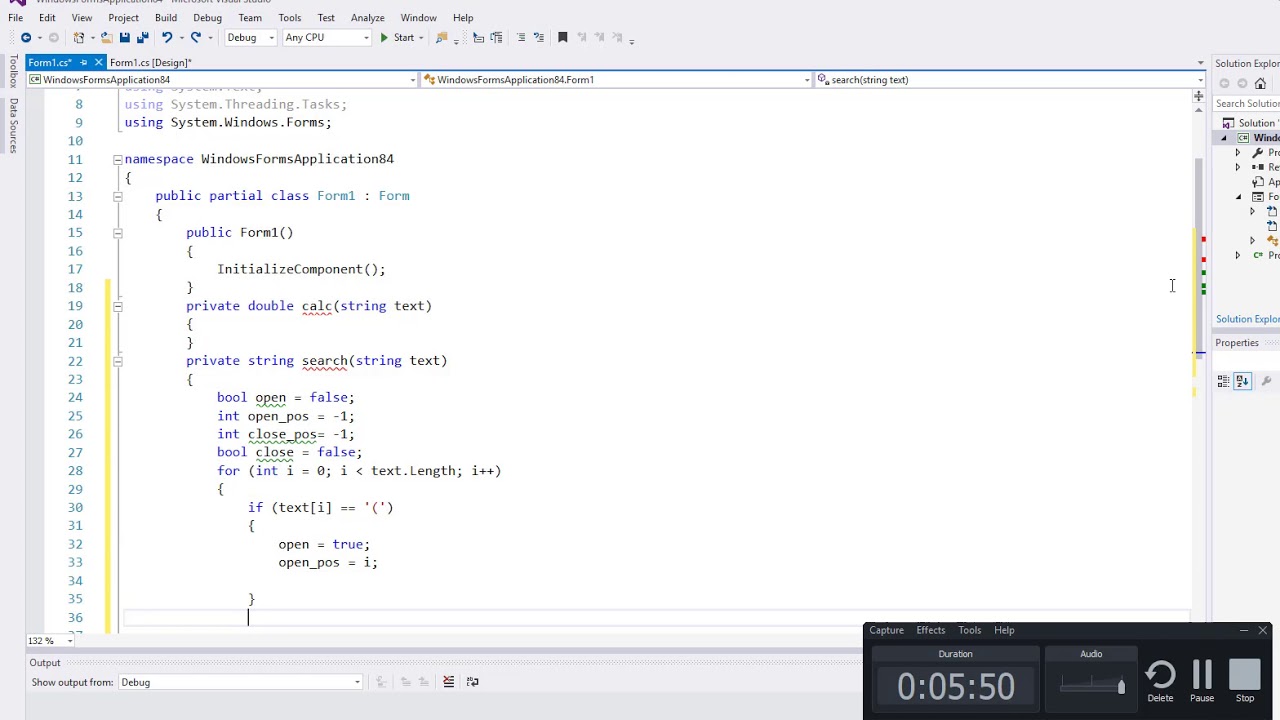This screenshot has height=720, width=1280.
Task: Redo using the toolbar arrow icon
Action: [196, 38]
